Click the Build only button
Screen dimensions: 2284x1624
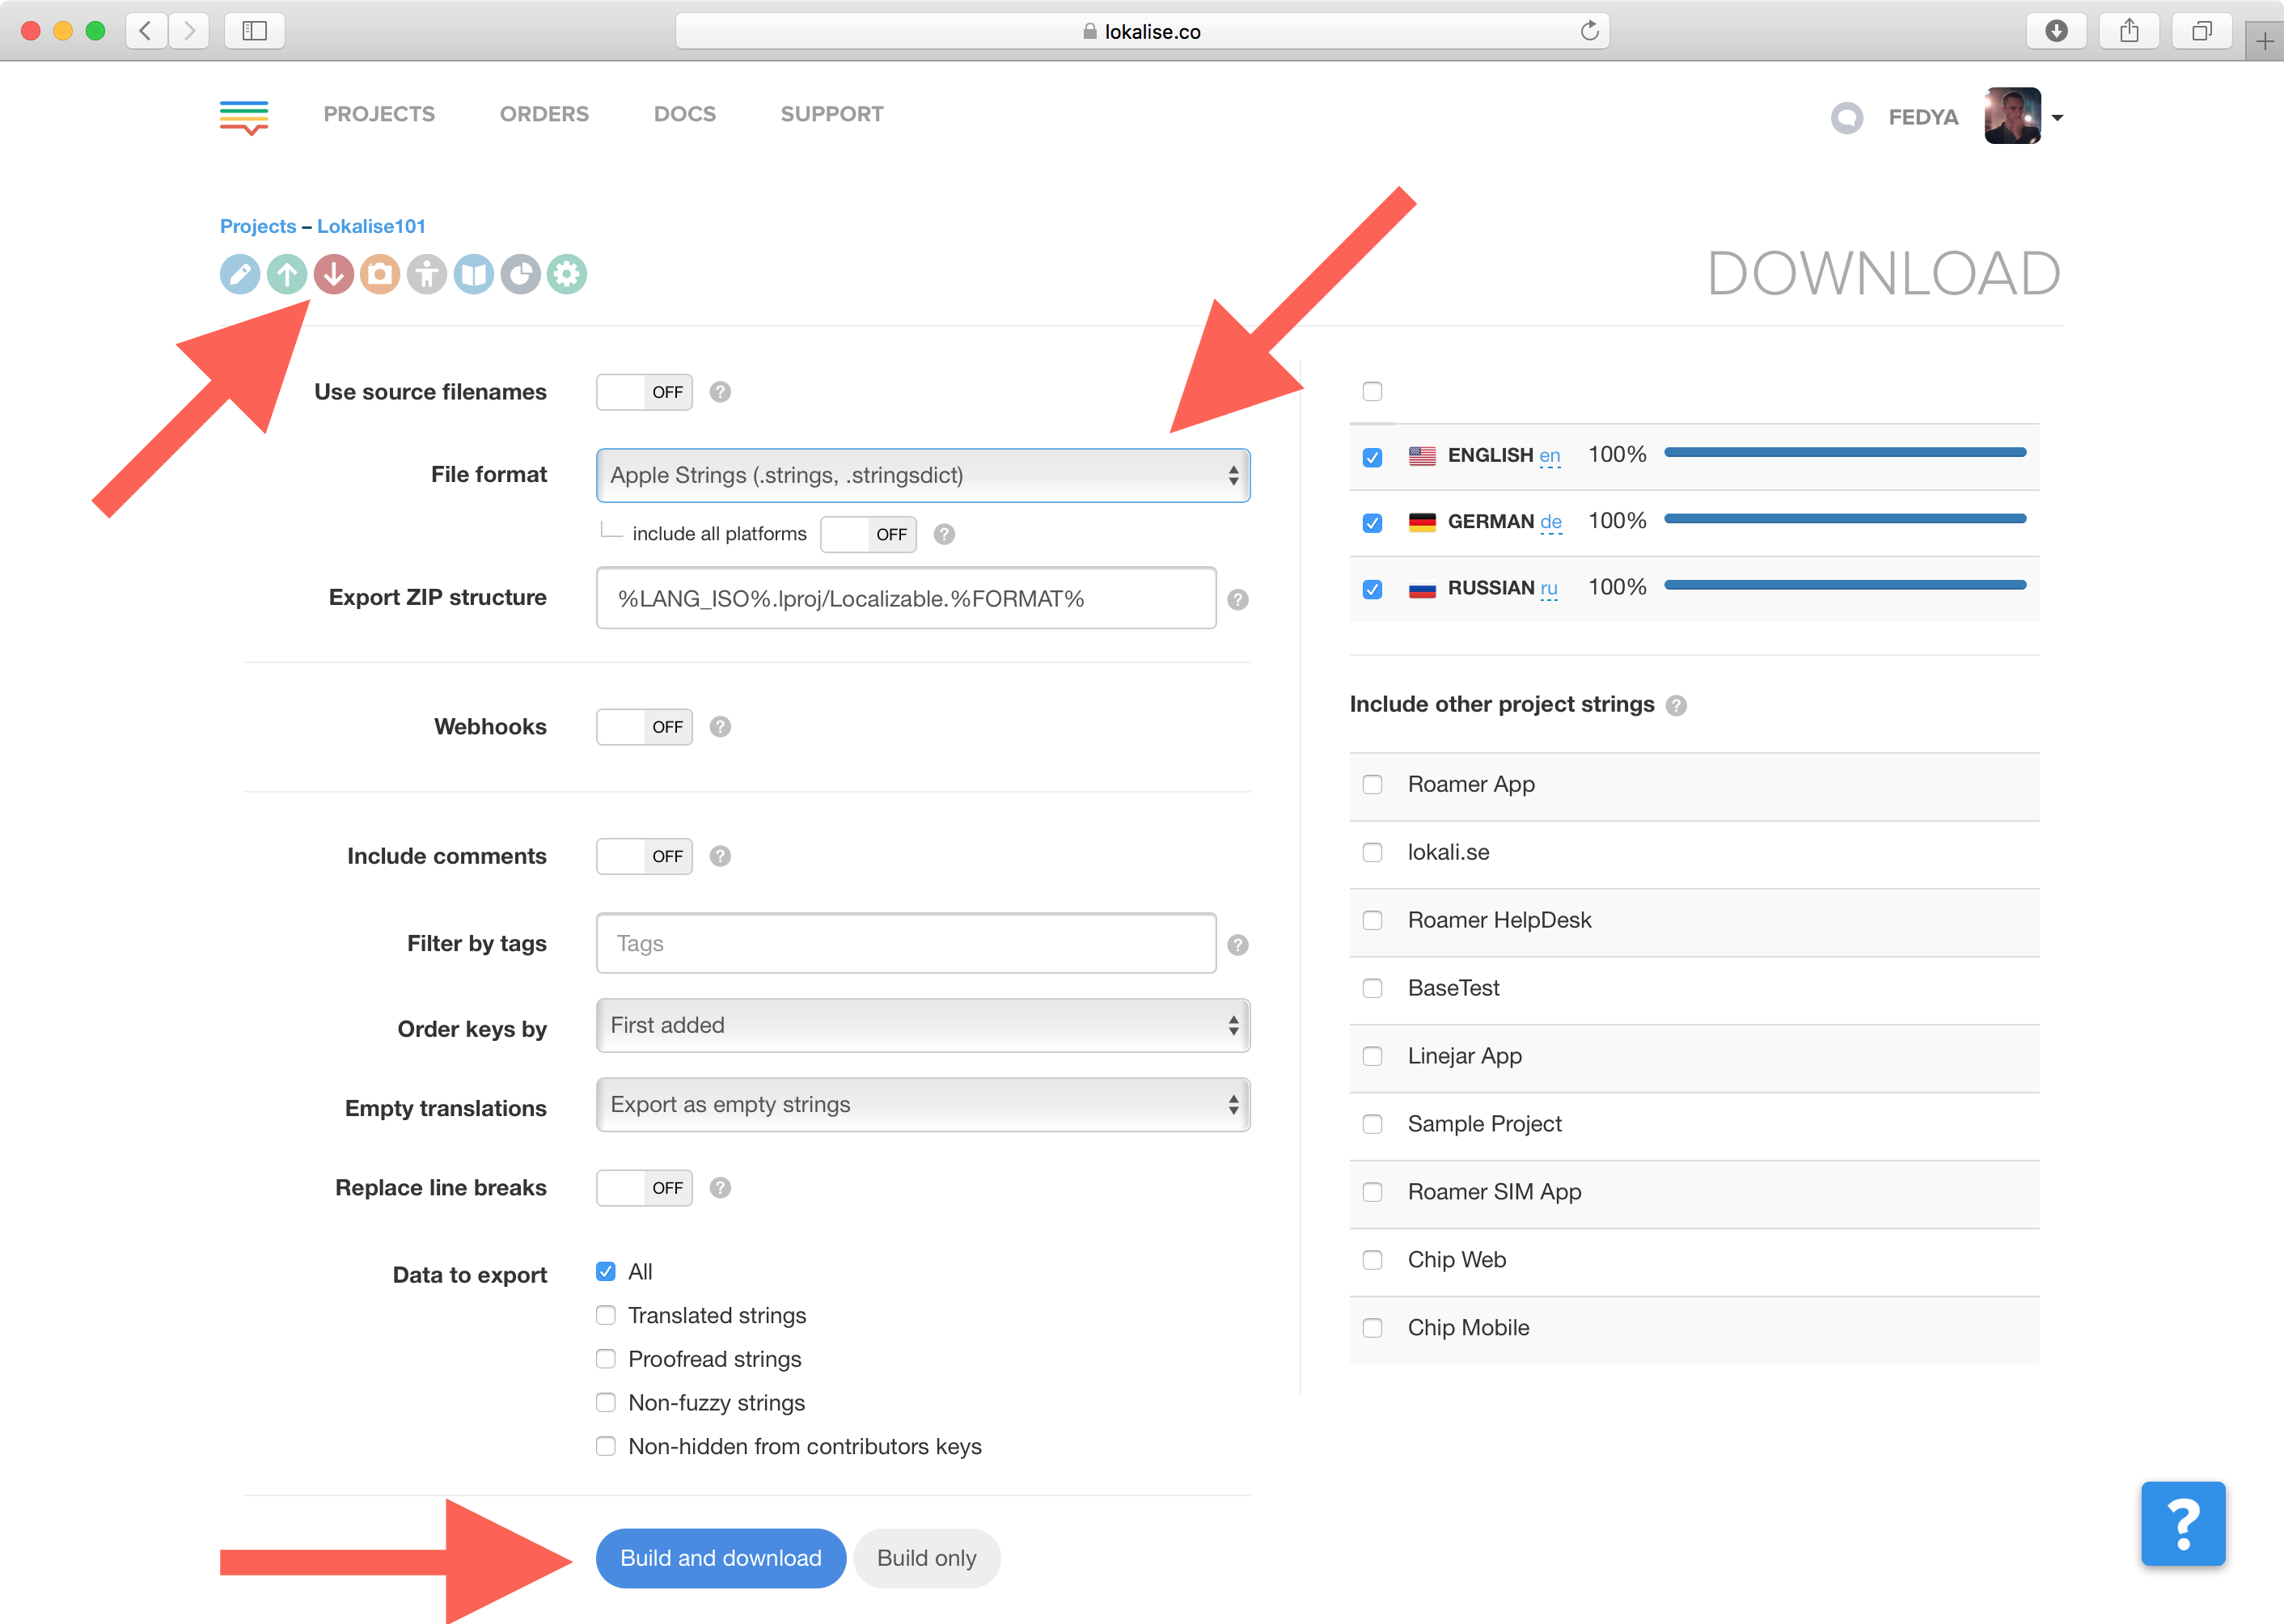pos(927,1558)
